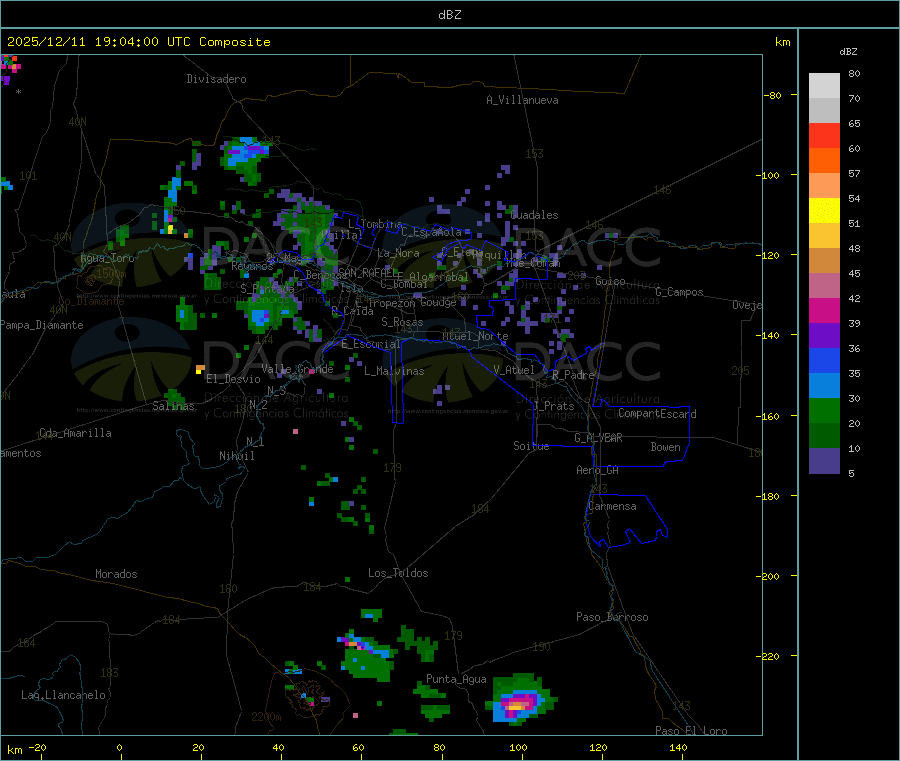Viewport: 900px width, 761px height.
Task: Select the Carmensa label
Action: coord(612,507)
